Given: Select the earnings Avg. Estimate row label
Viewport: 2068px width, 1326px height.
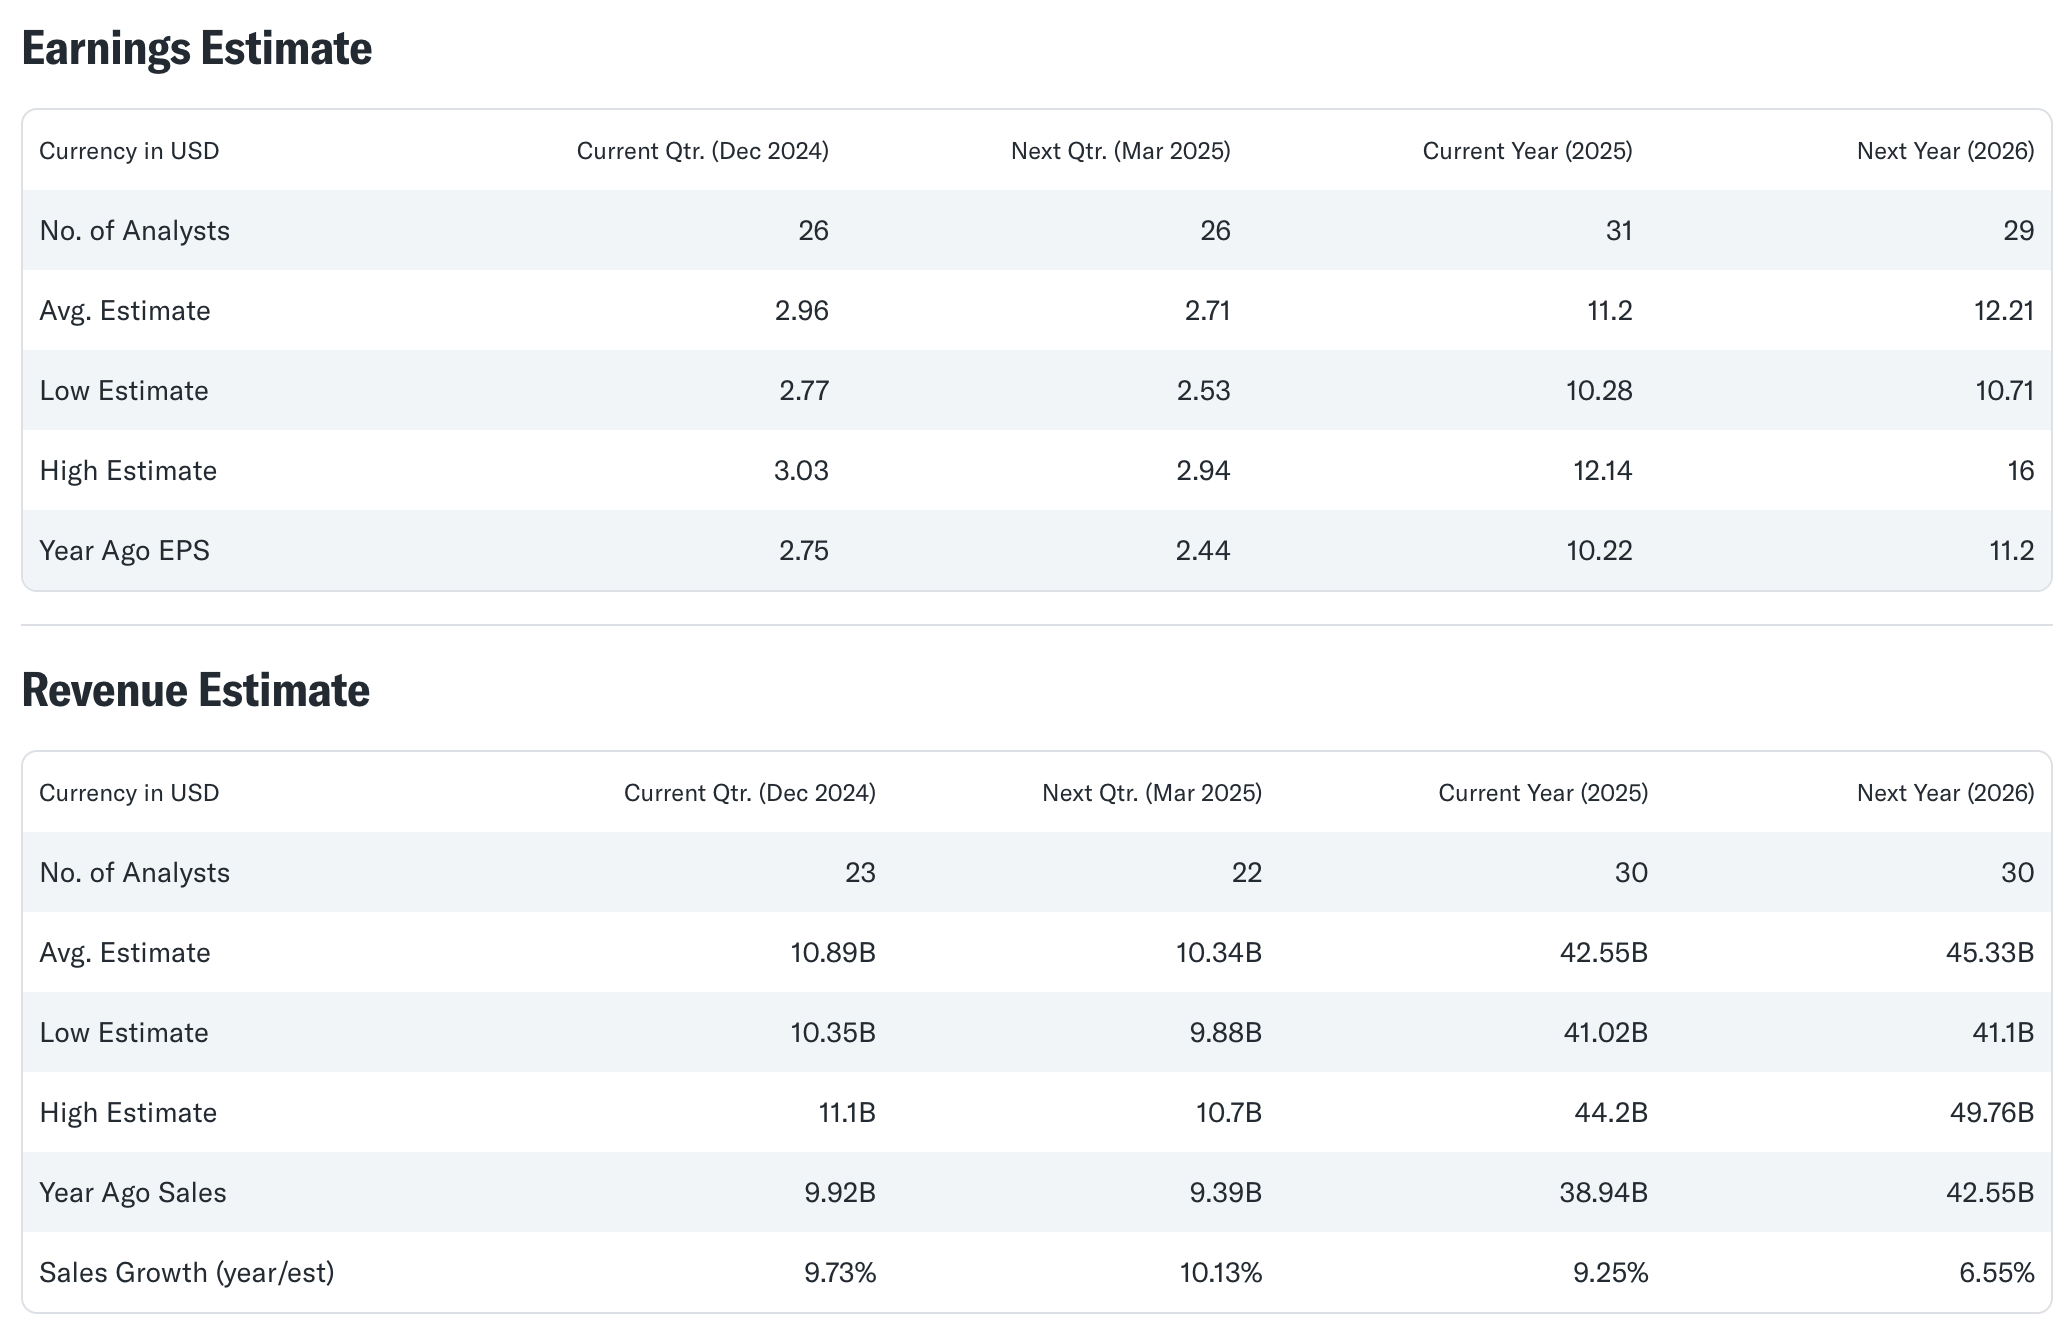Looking at the screenshot, I should [125, 311].
